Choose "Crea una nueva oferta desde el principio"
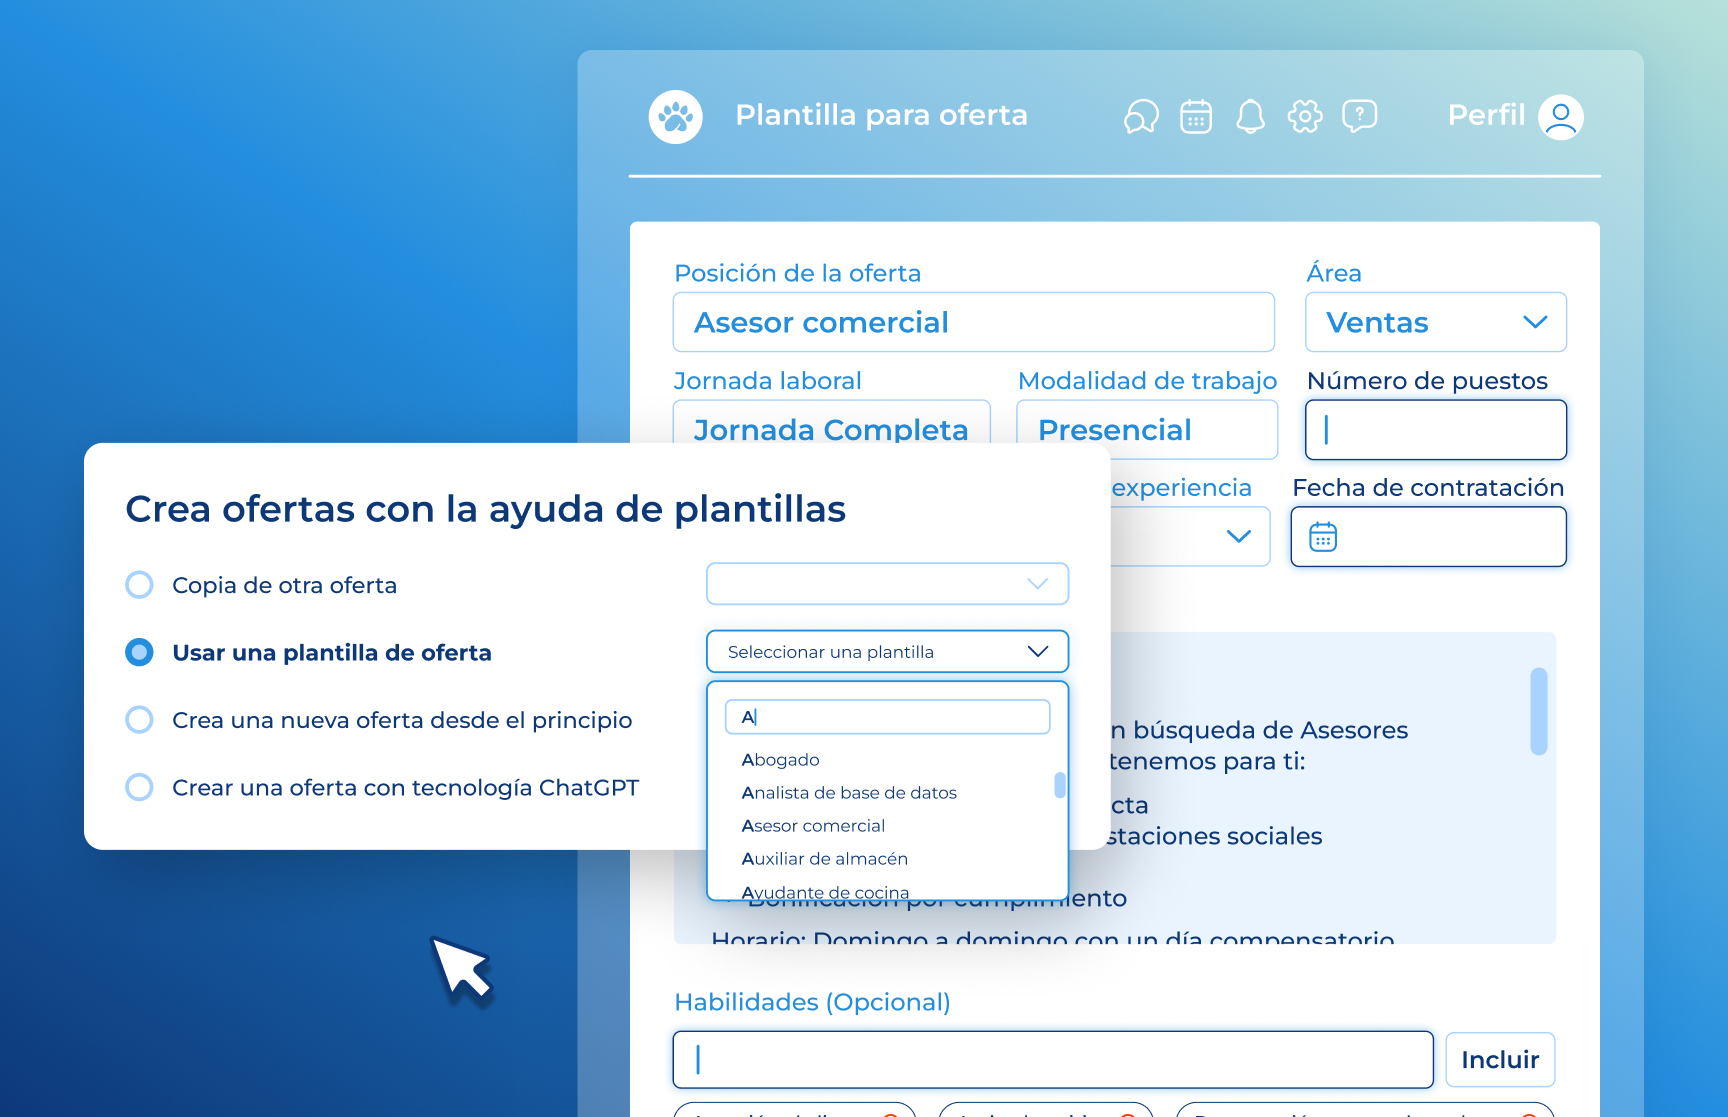Screen dimensions: 1728x1117 [139, 719]
